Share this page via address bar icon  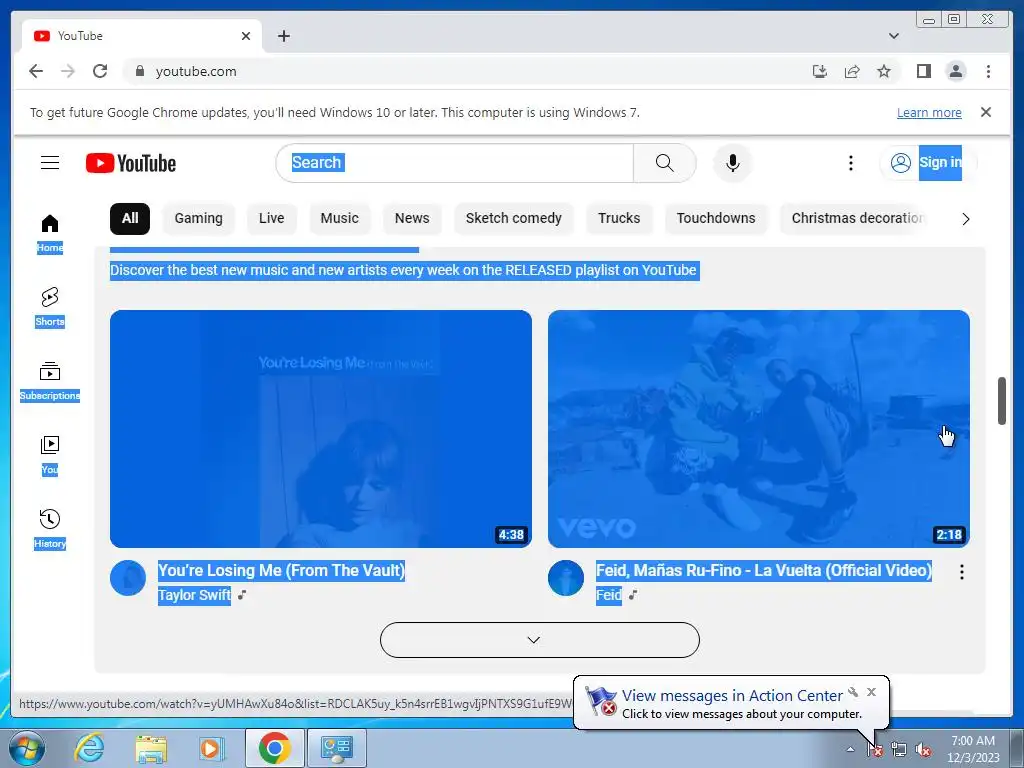click(x=852, y=71)
